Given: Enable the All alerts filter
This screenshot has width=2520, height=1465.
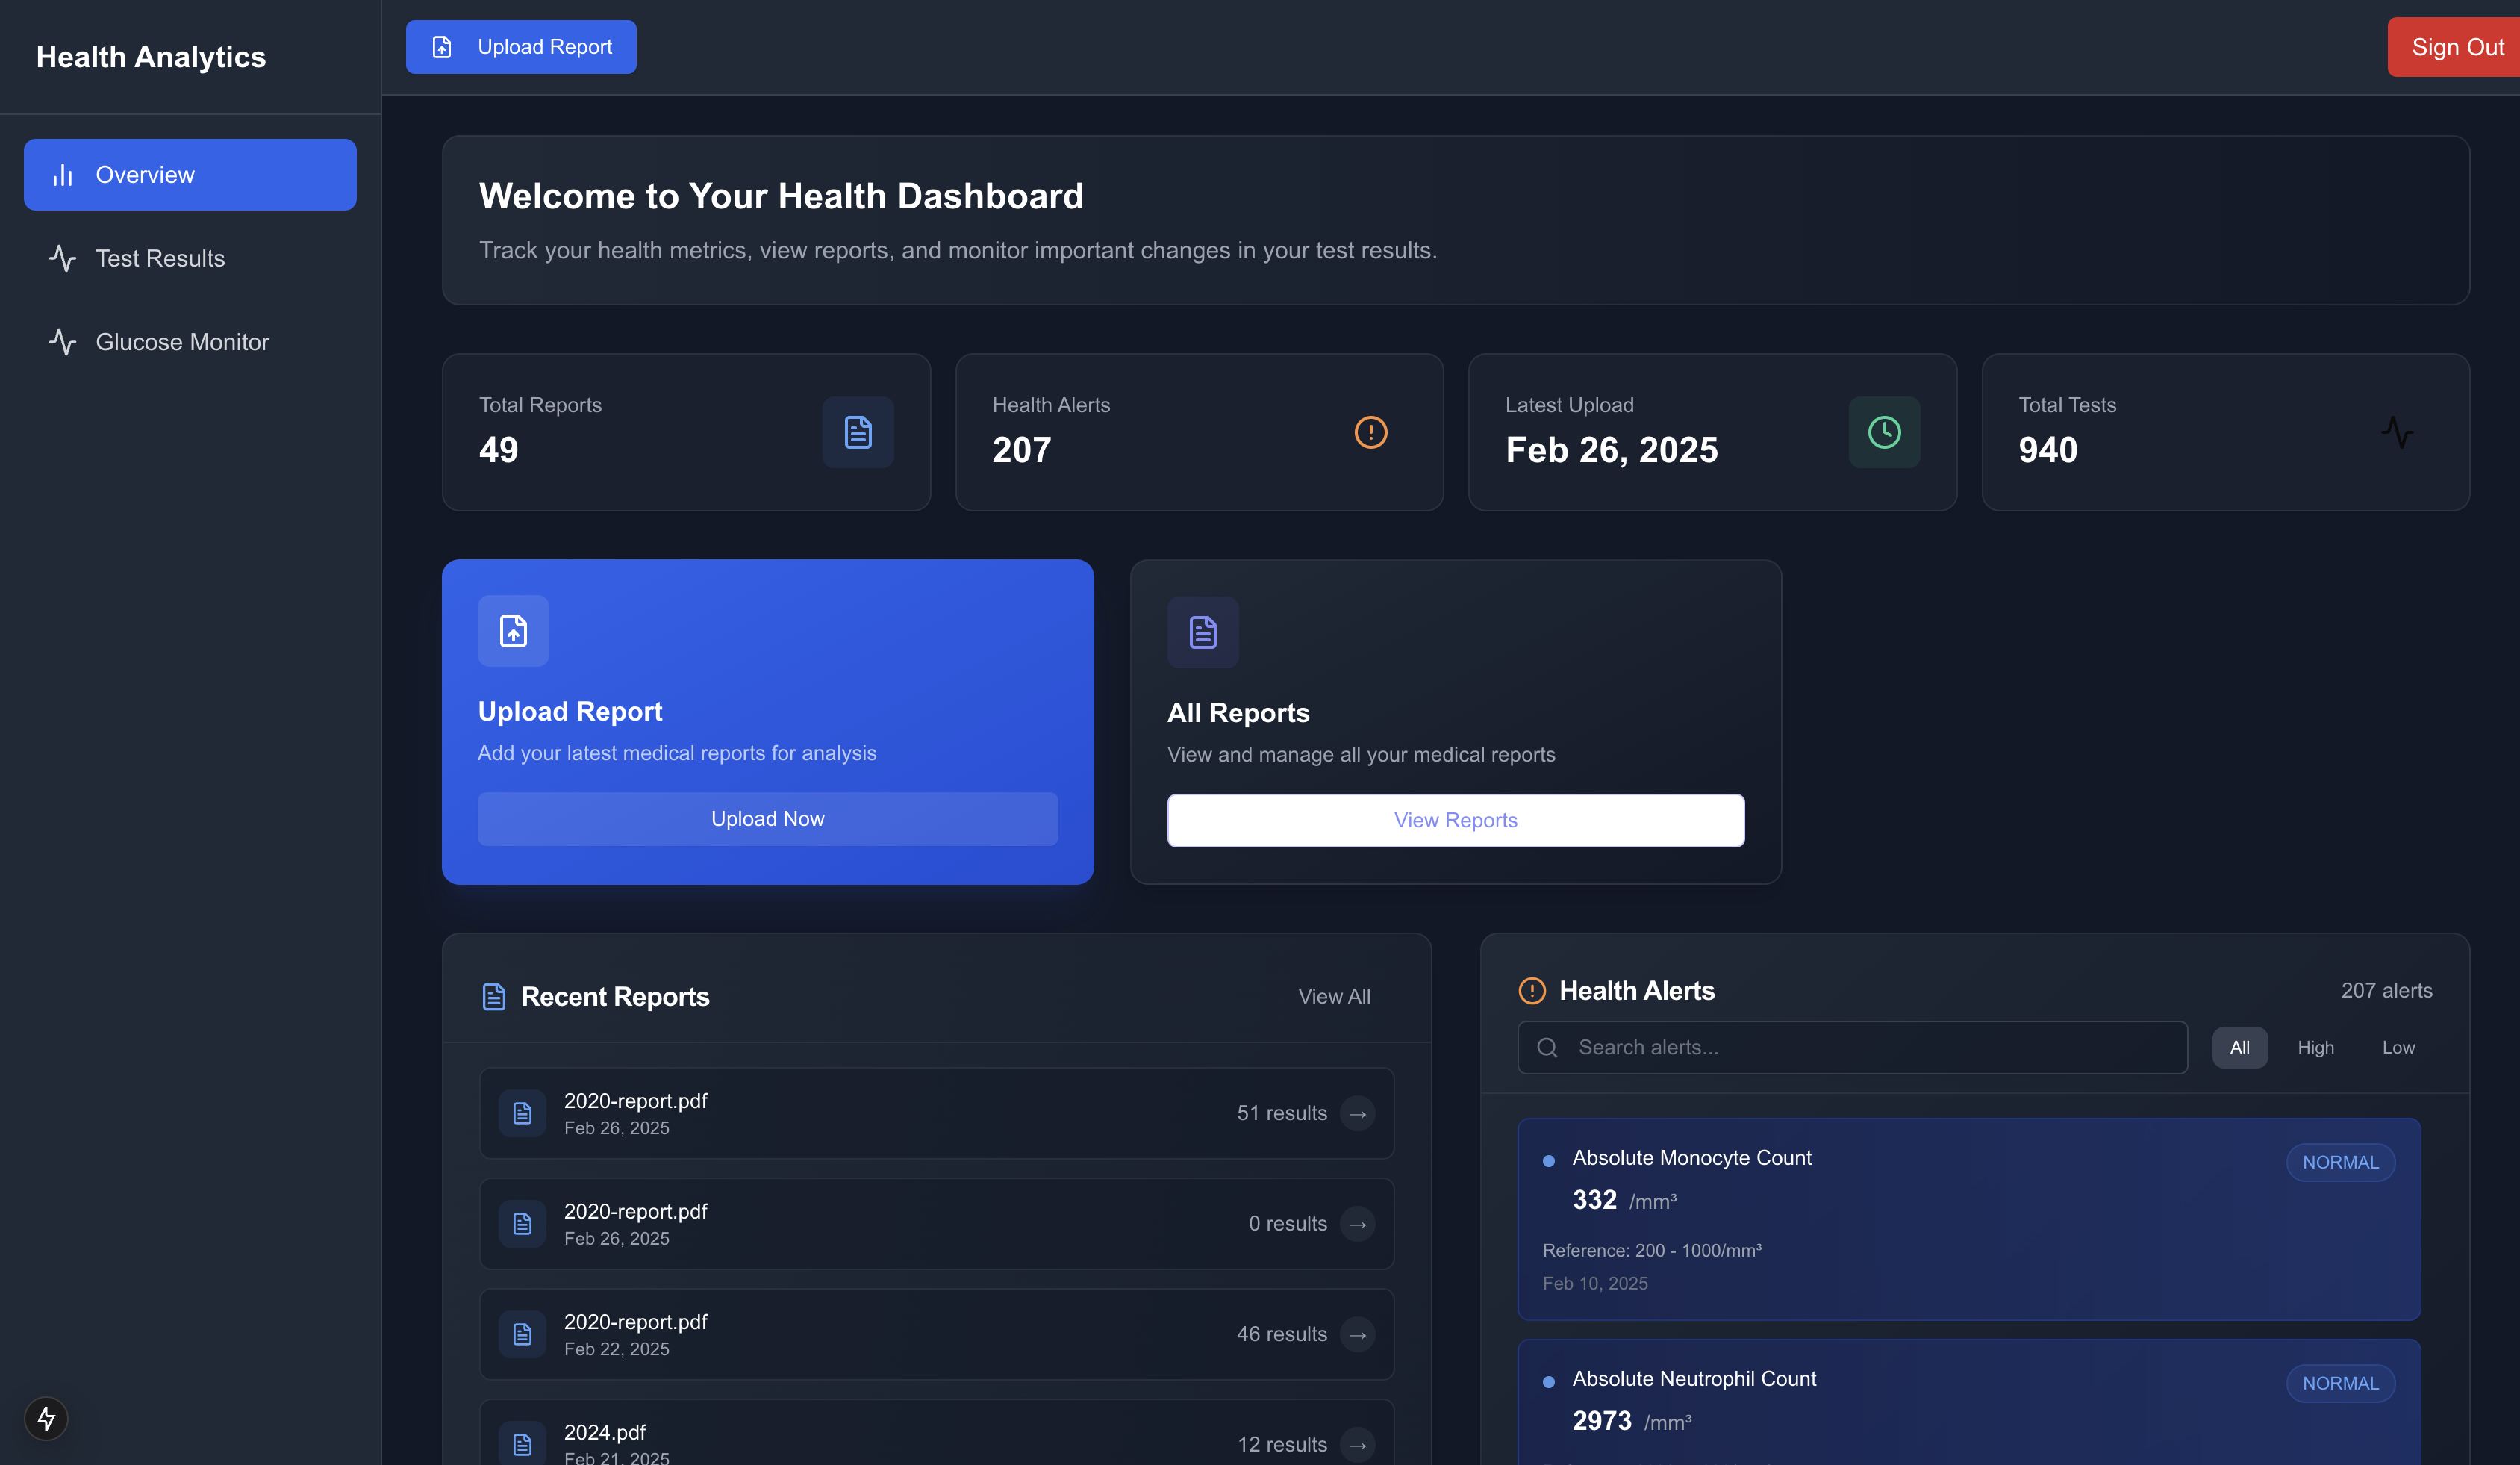Looking at the screenshot, I should coord(2240,1047).
